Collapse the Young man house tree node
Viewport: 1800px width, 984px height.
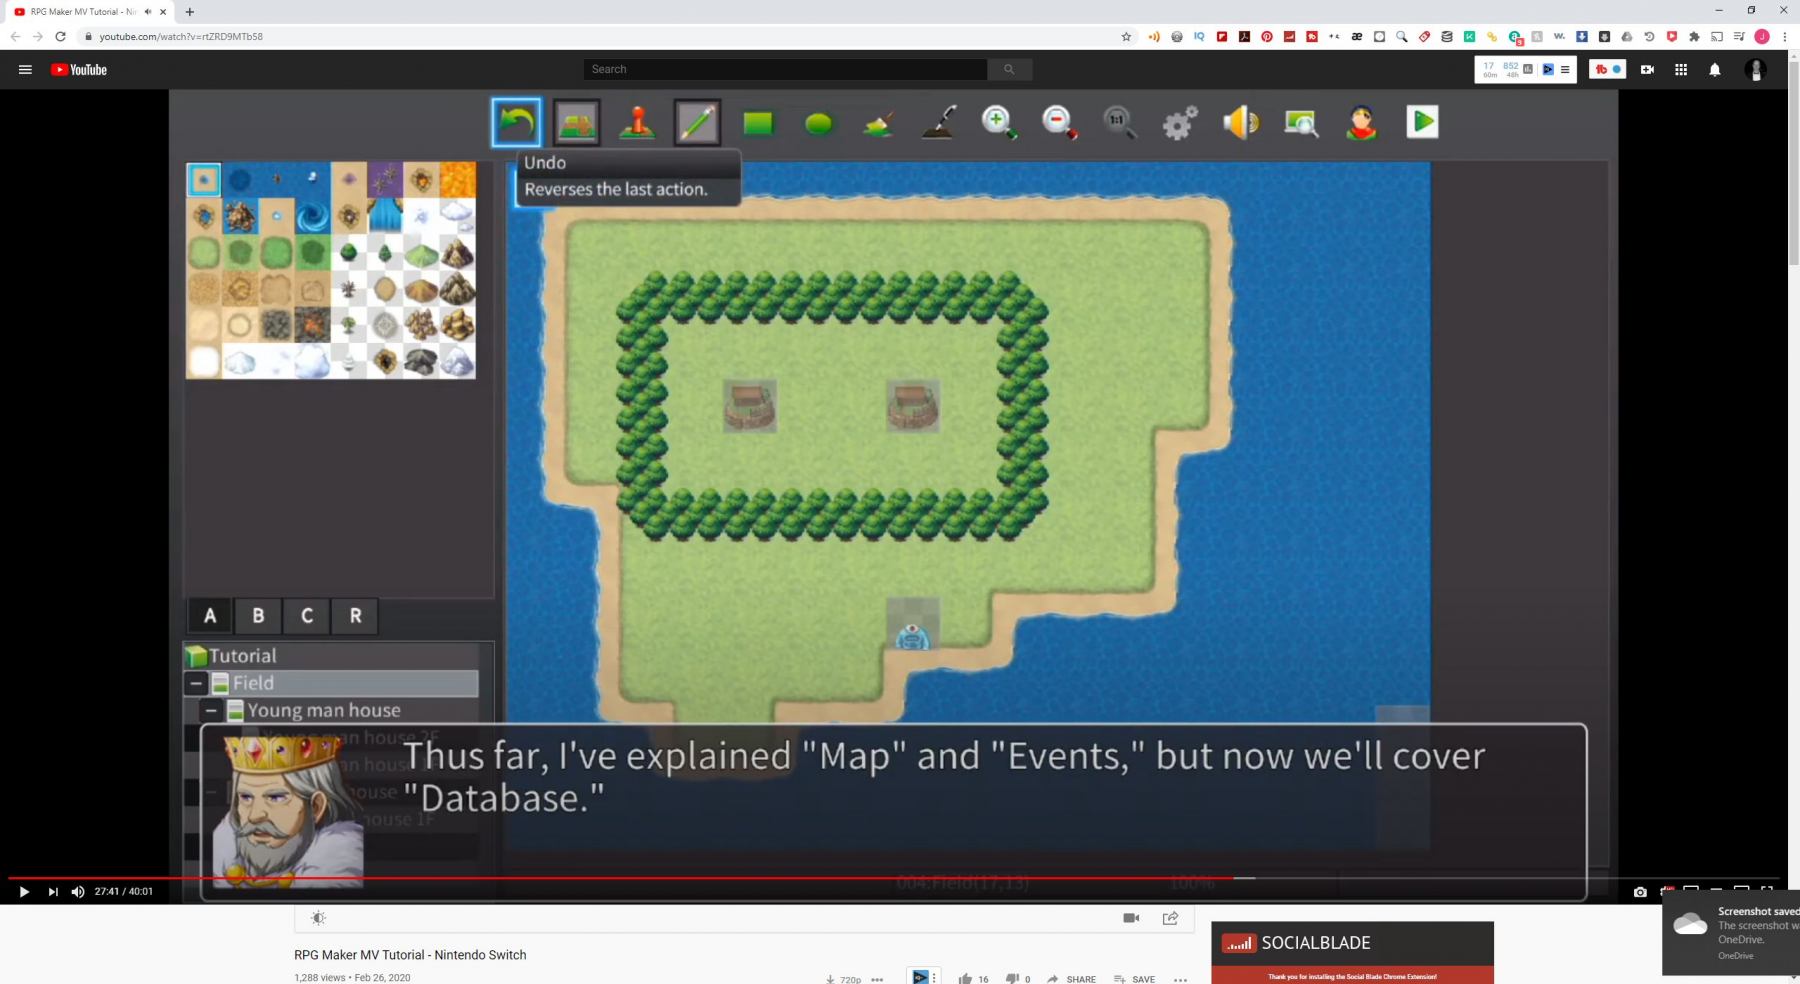[211, 711]
